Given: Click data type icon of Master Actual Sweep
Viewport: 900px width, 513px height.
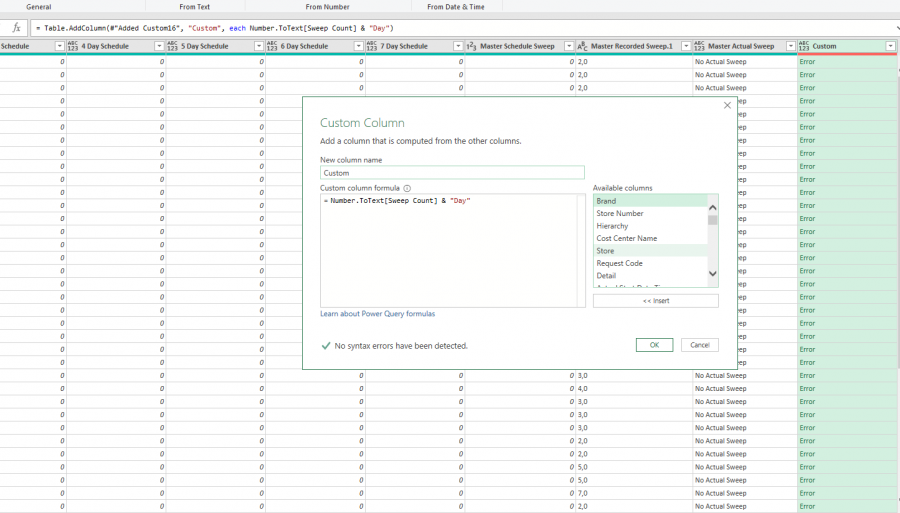Looking at the screenshot, I should tap(699, 46).
